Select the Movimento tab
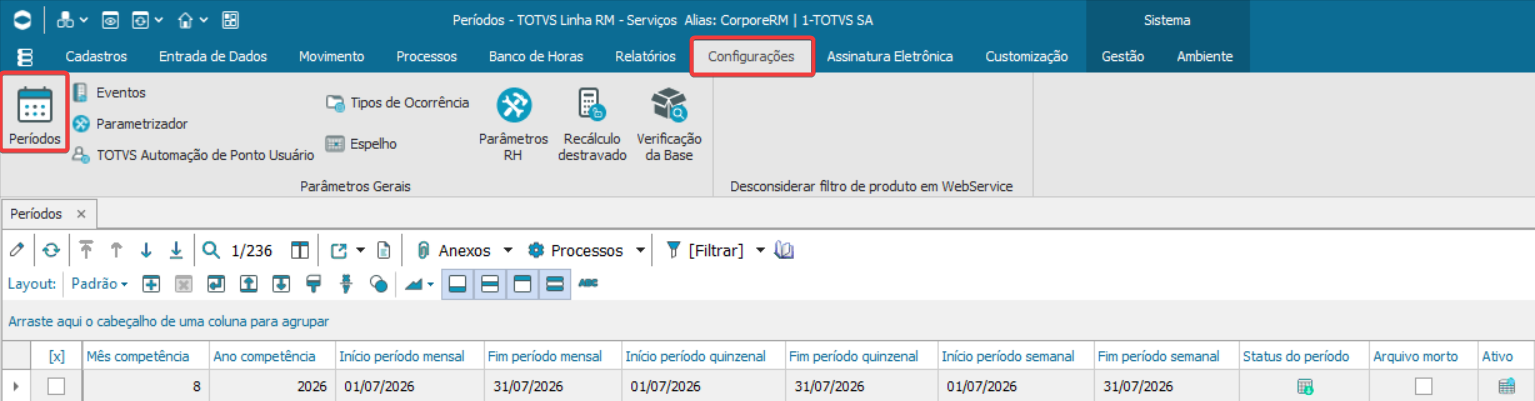Viewport: 1535px width, 401px height. [331, 56]
